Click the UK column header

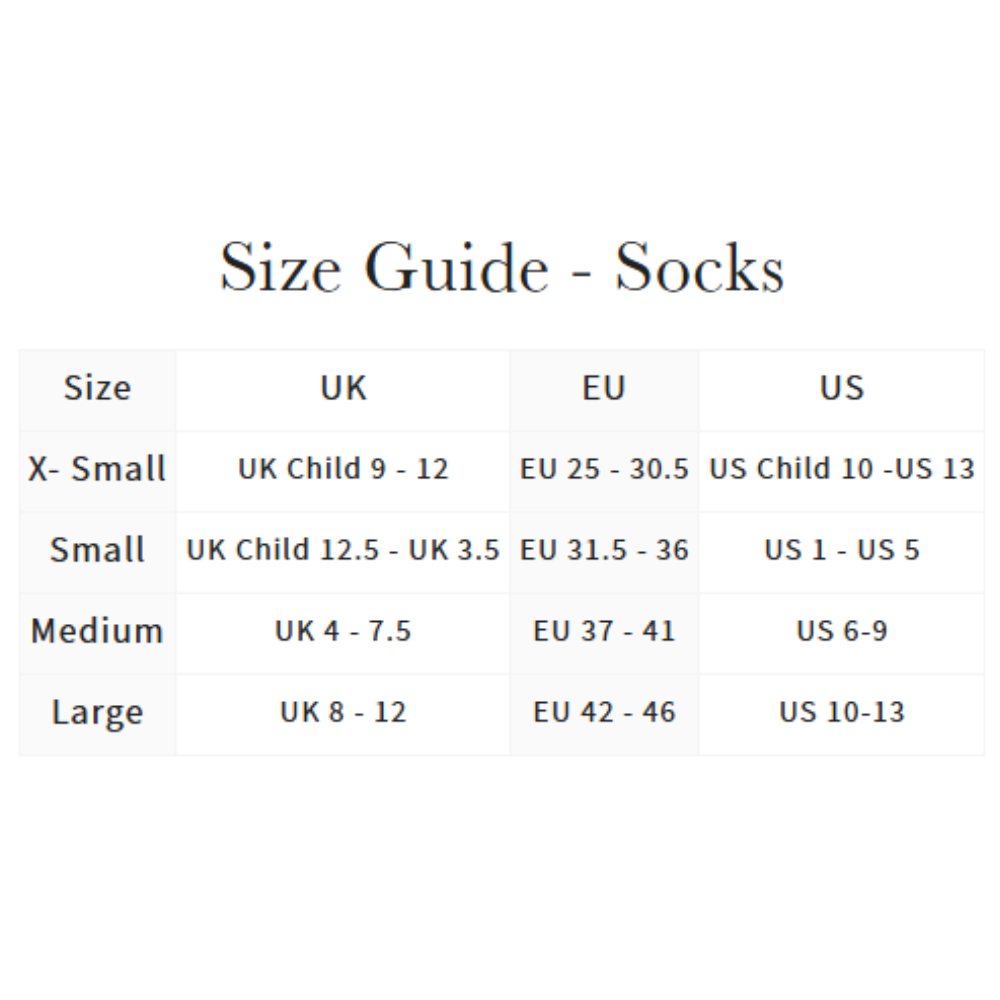[x=343, y=388]
